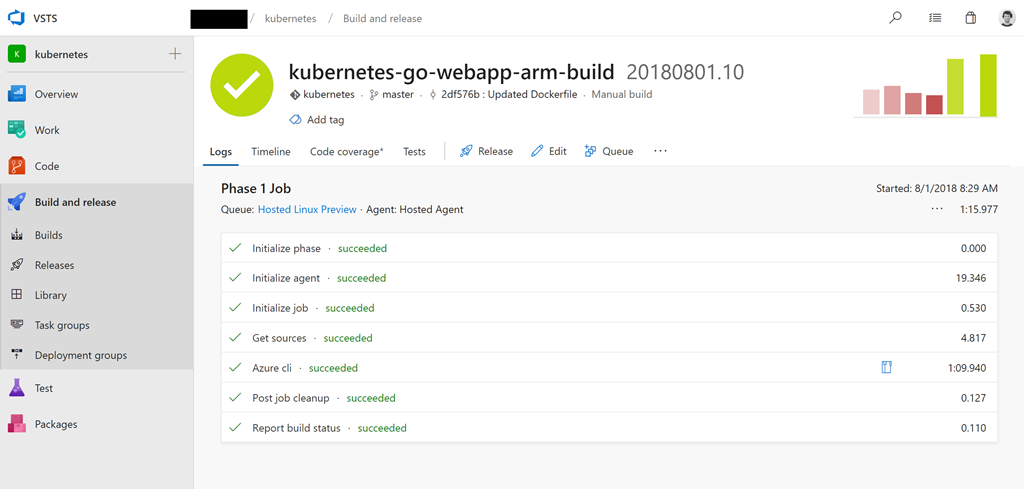Add a new item with plus icon
This screenshot has width=1024, height=489.
[x=175, y=54]
